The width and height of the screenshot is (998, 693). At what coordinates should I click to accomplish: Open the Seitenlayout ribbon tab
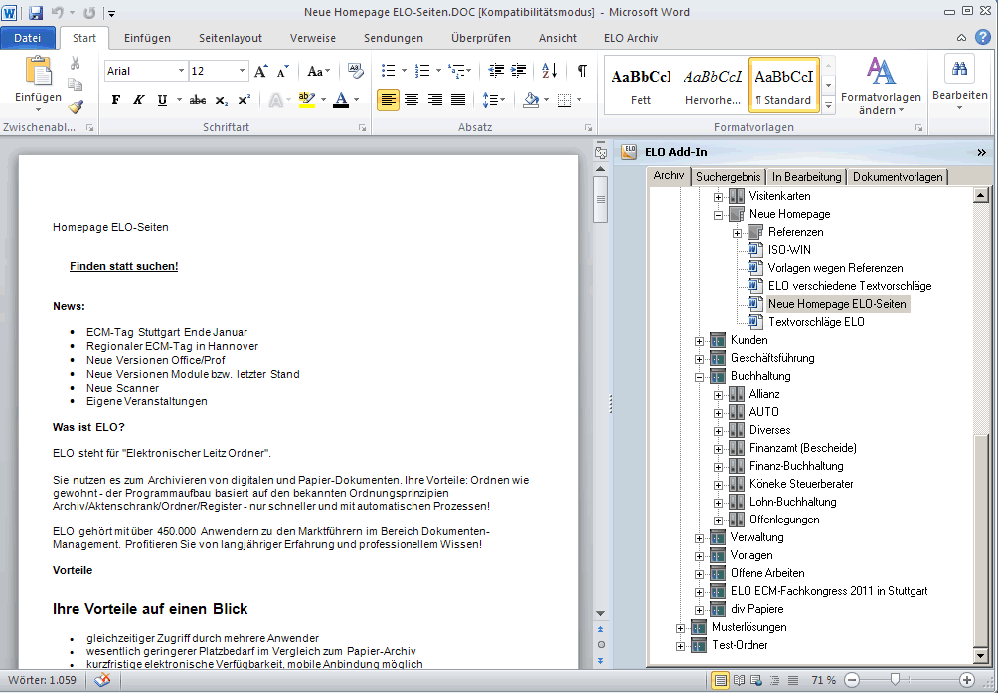(230, 38)
